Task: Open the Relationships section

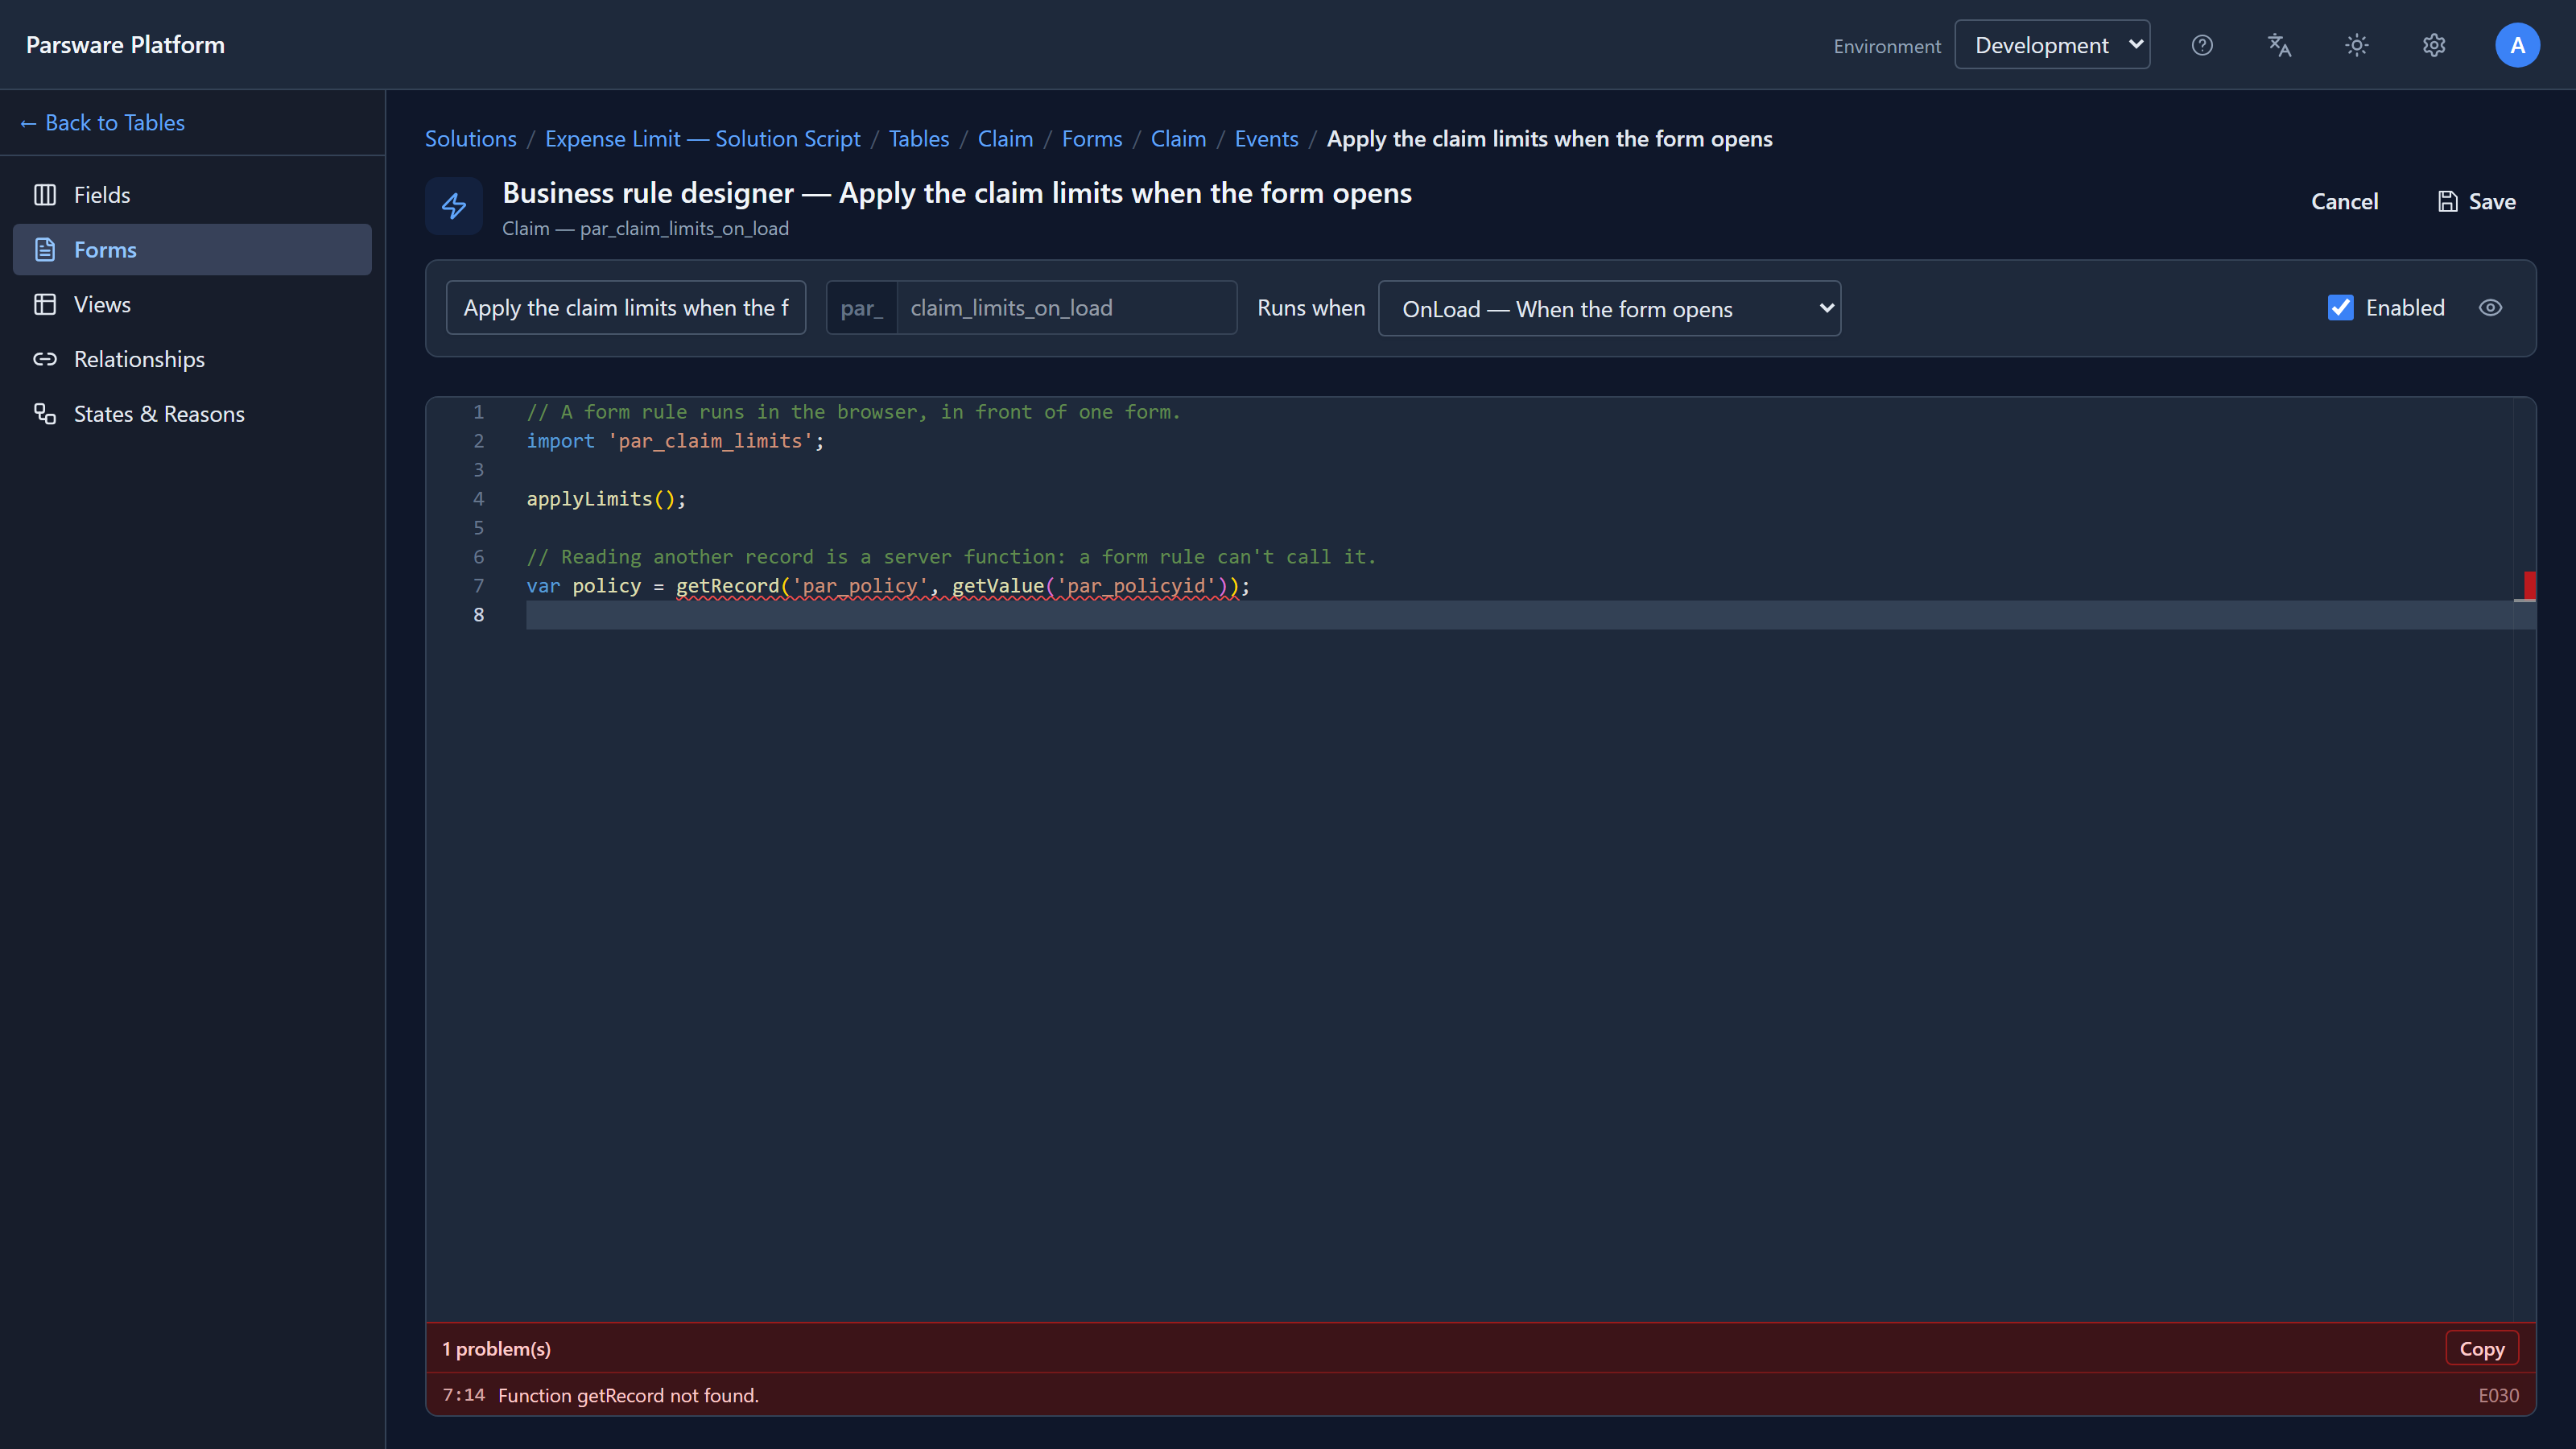Action: point(192,359)
